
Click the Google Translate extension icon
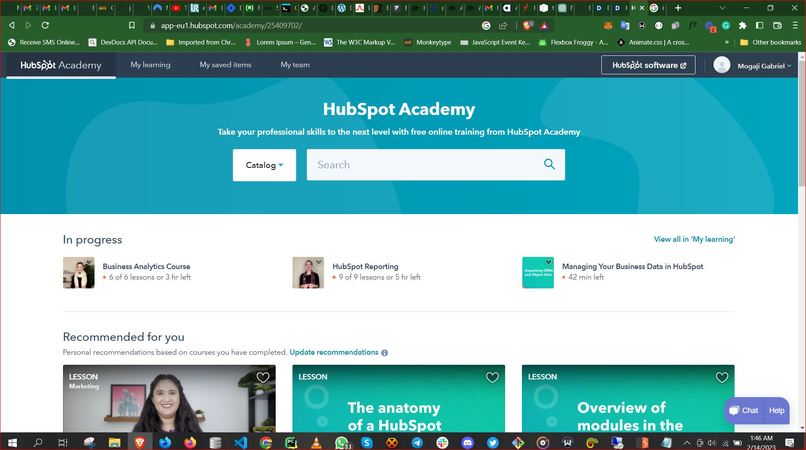pyautogui.click(x=625, y=25)
